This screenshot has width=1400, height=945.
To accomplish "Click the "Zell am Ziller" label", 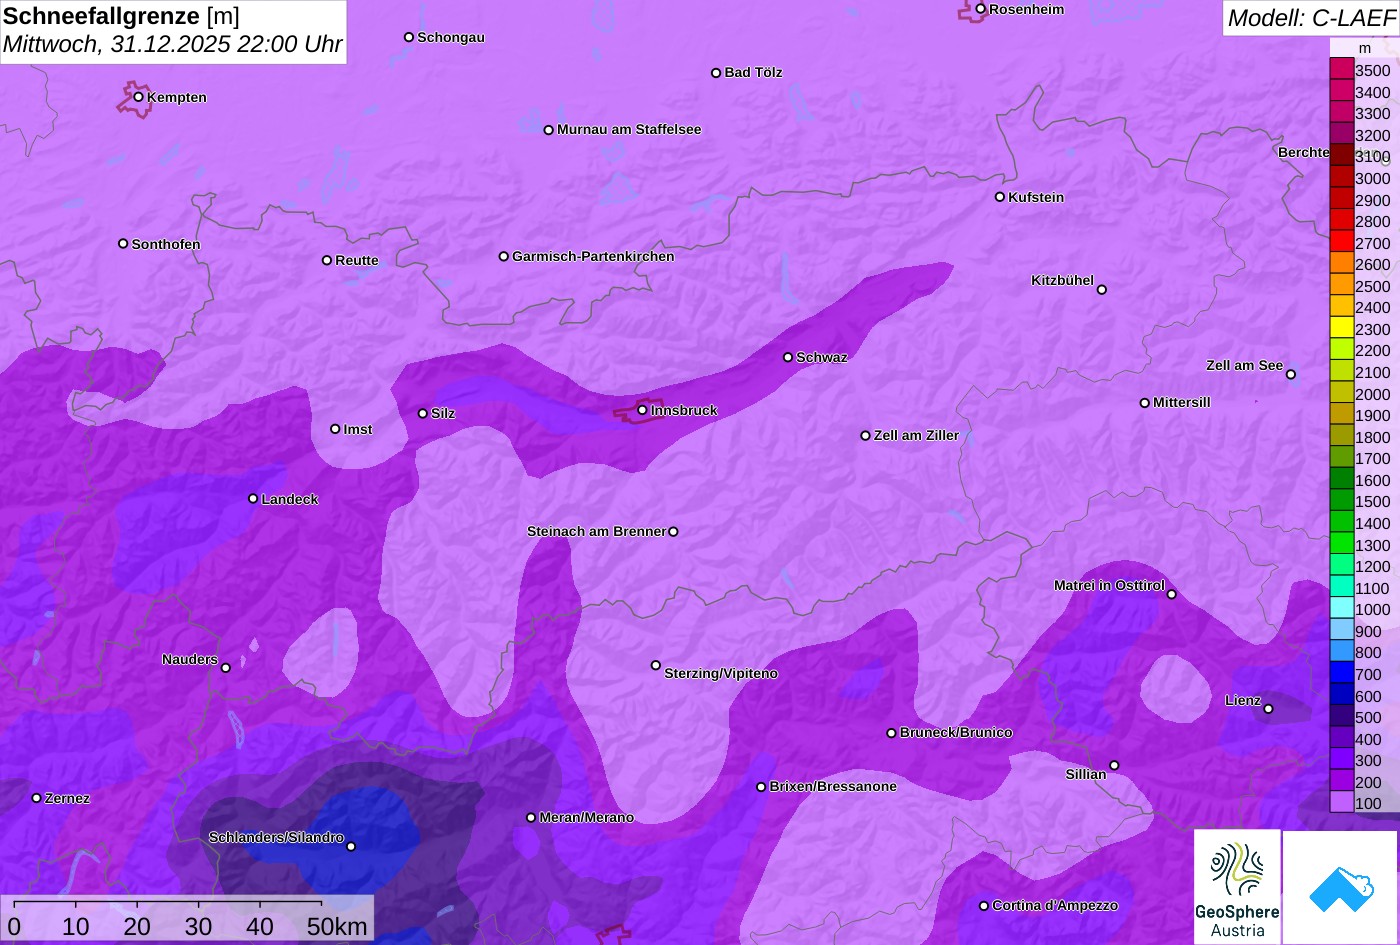I will pyautogui.click(x=916, y=436).
